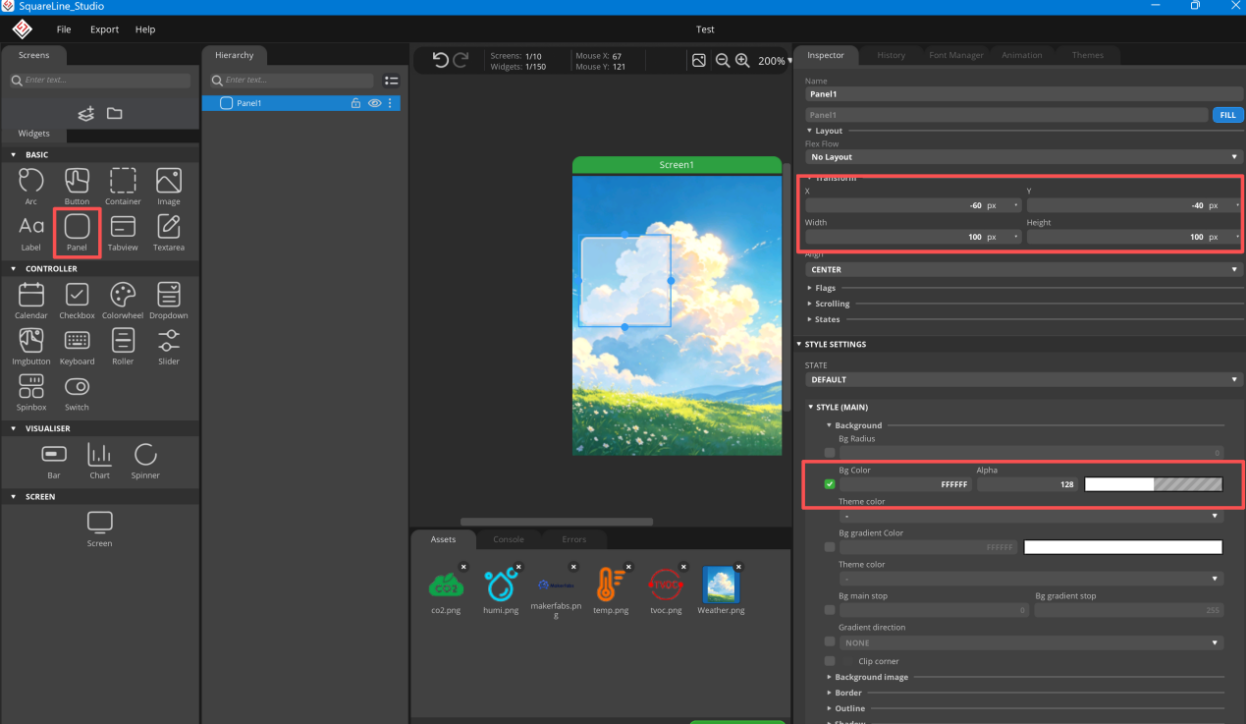
Task: Expand the Scrolling section
Action: pyautogui.click(x=832, y=304)
